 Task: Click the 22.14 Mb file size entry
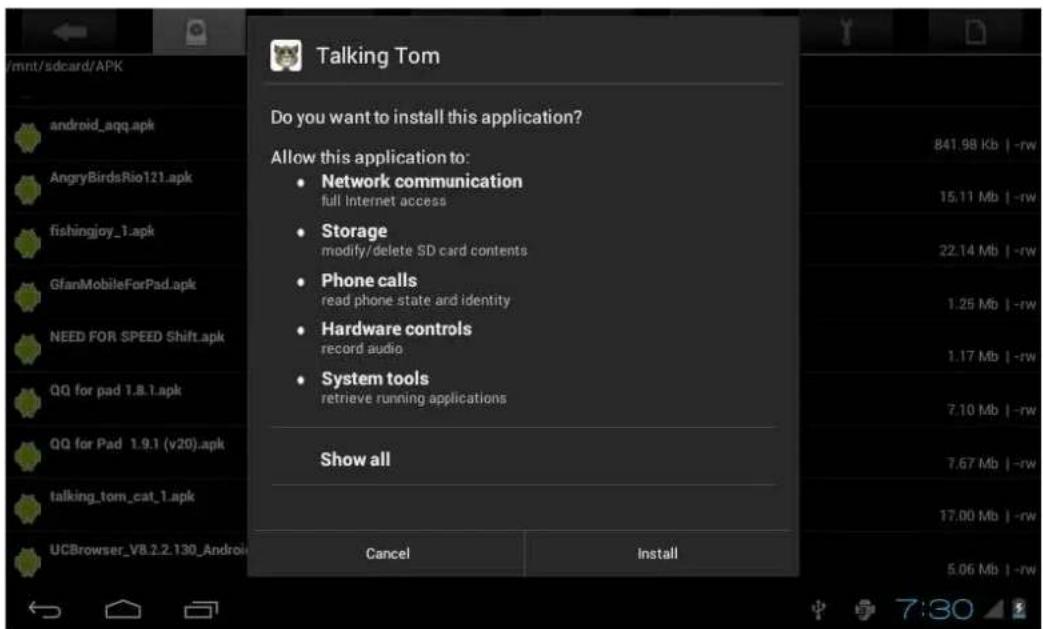point(968,250)
